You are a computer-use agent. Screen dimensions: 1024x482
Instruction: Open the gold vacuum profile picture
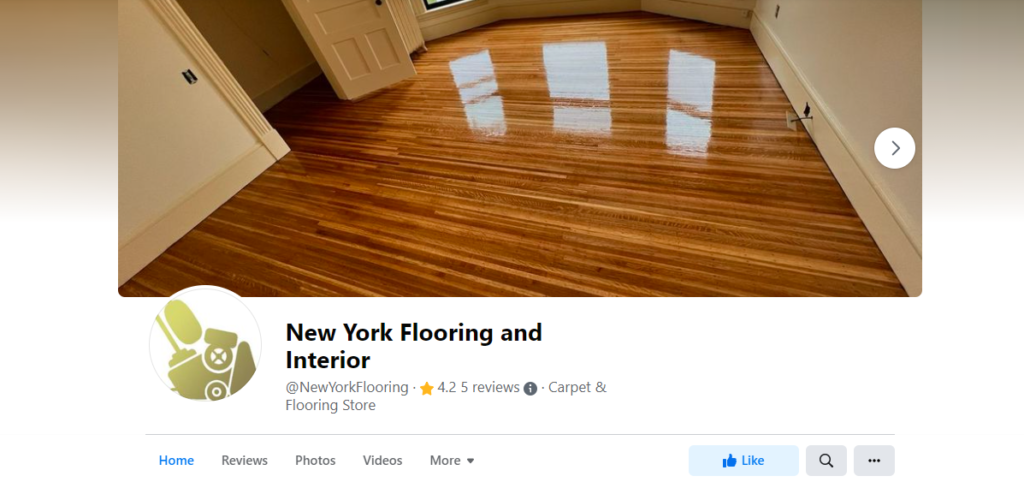click(205, 343)
